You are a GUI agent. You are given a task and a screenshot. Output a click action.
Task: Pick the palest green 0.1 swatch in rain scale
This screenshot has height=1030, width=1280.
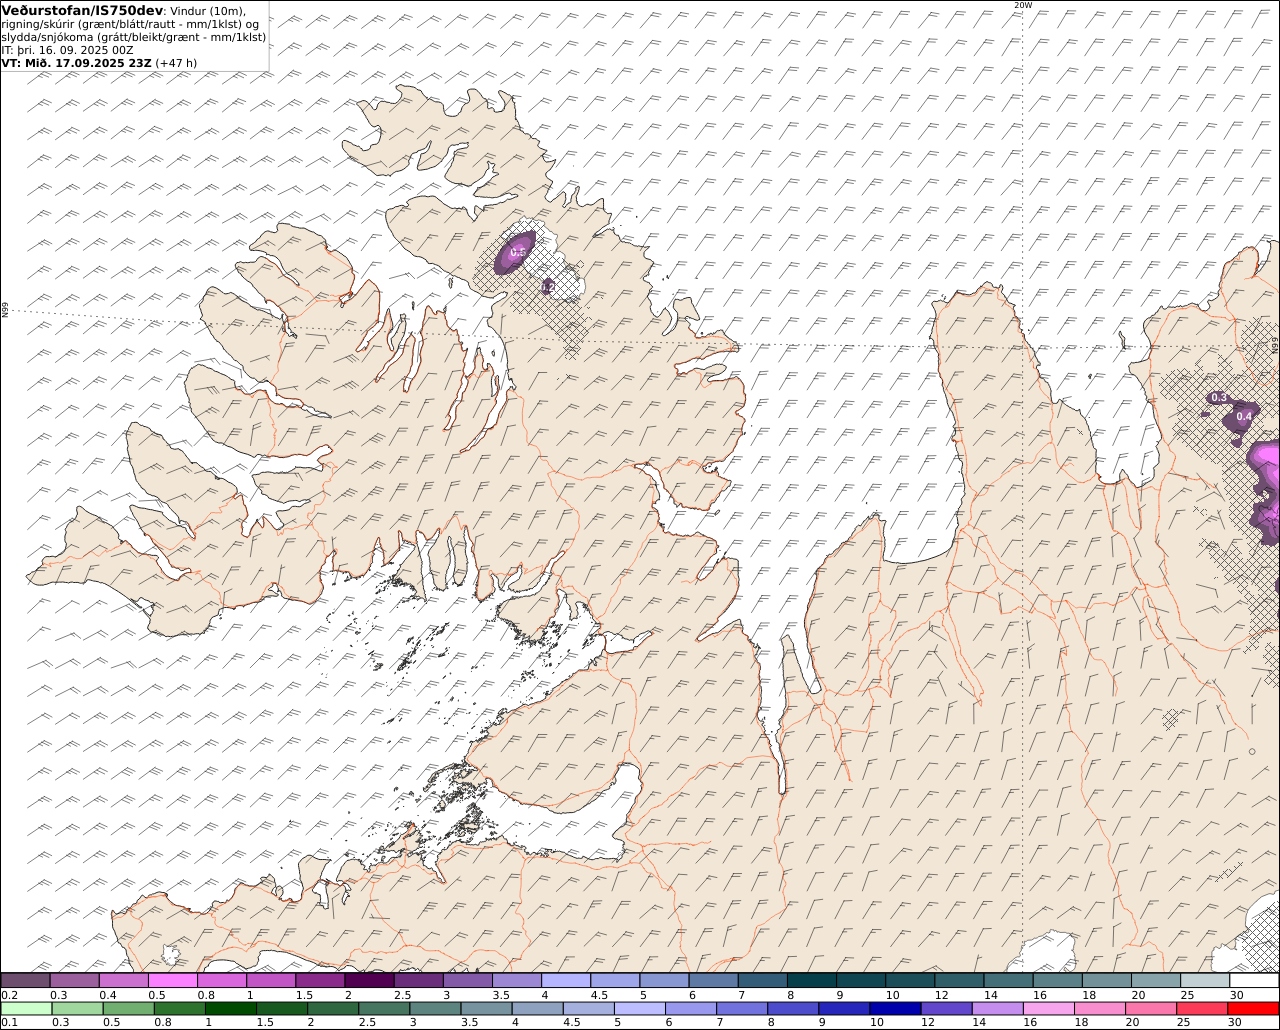tap(26, 1008)
